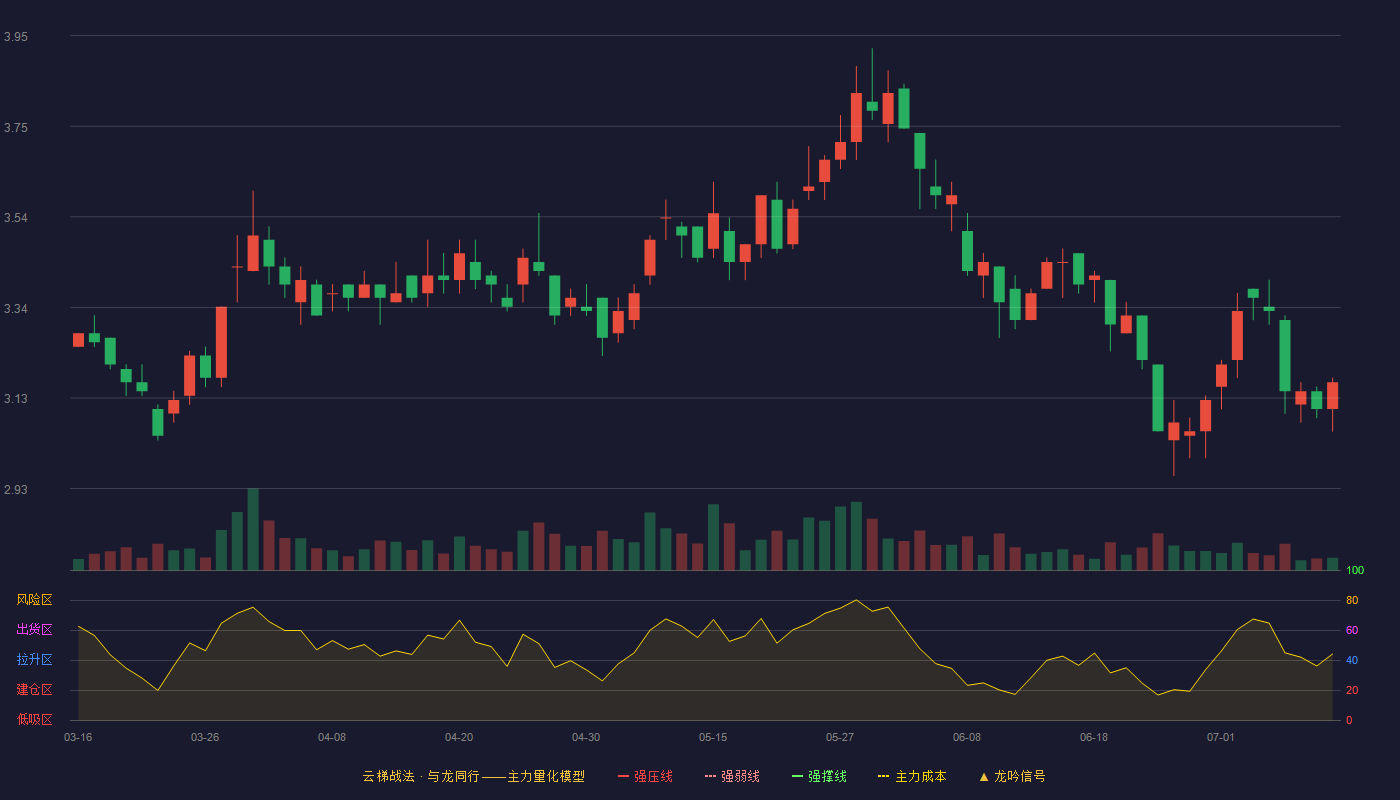Viewport: 1400px width, 800px height.
Task: Click the green 100 indicator scale label
Action: pyautogui.click(x=1355, y=571)
